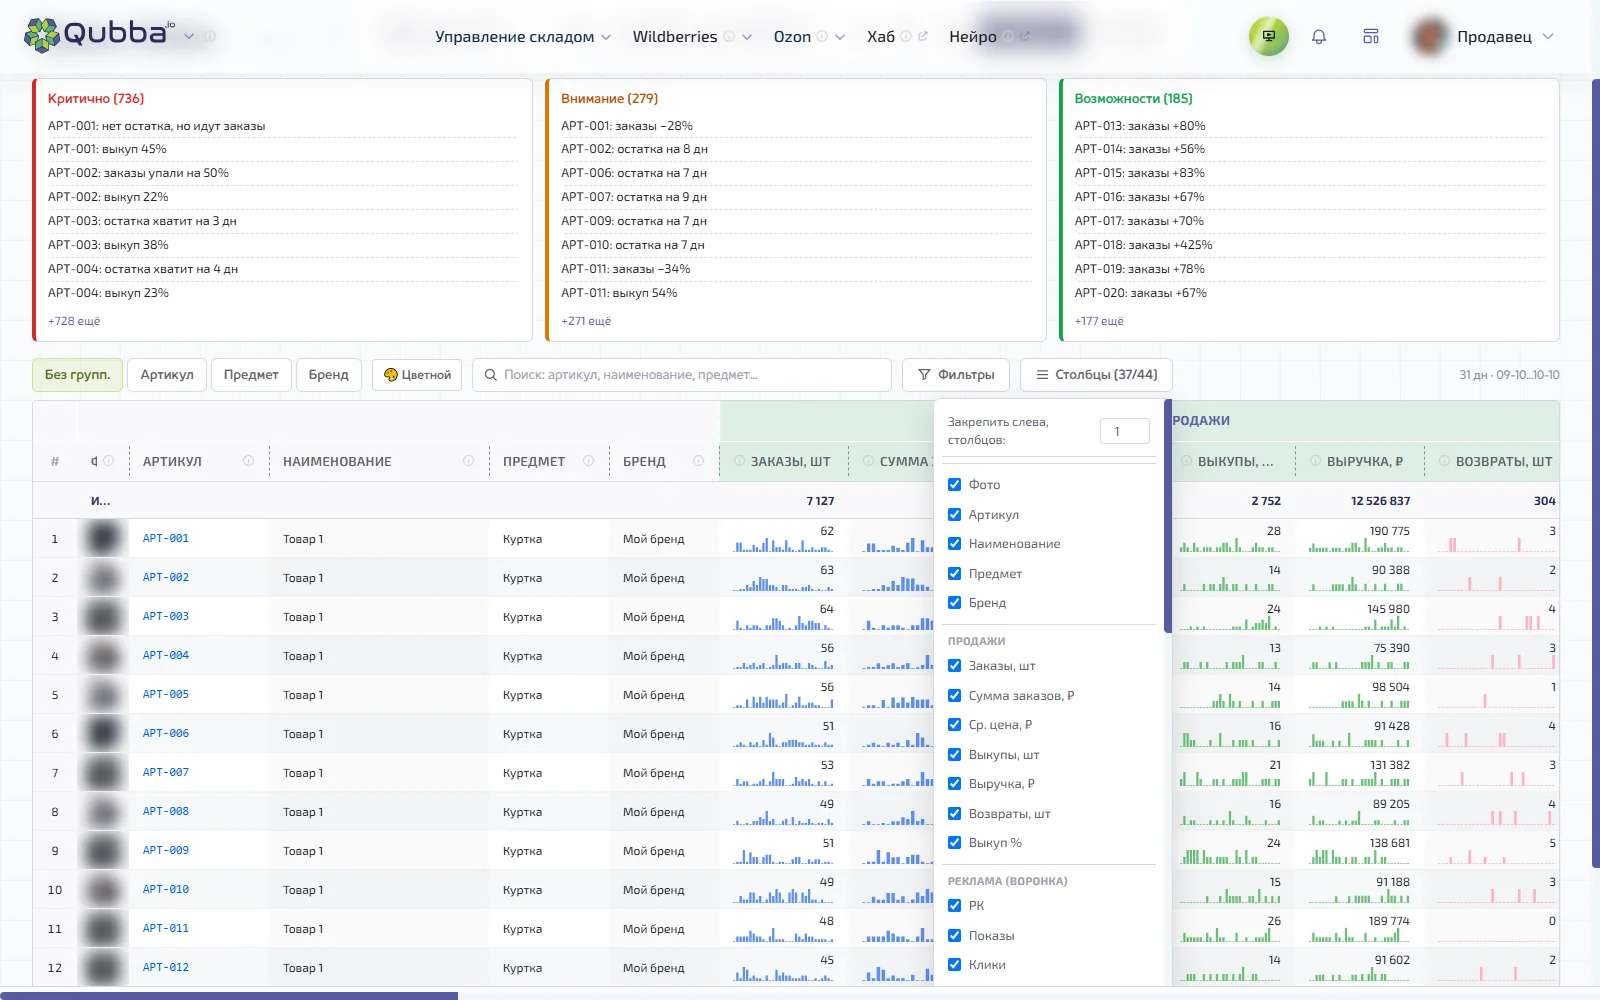This screenshot has height=1000, width=1600.
Task: Group table by Артикул
Action: (167, 375)
